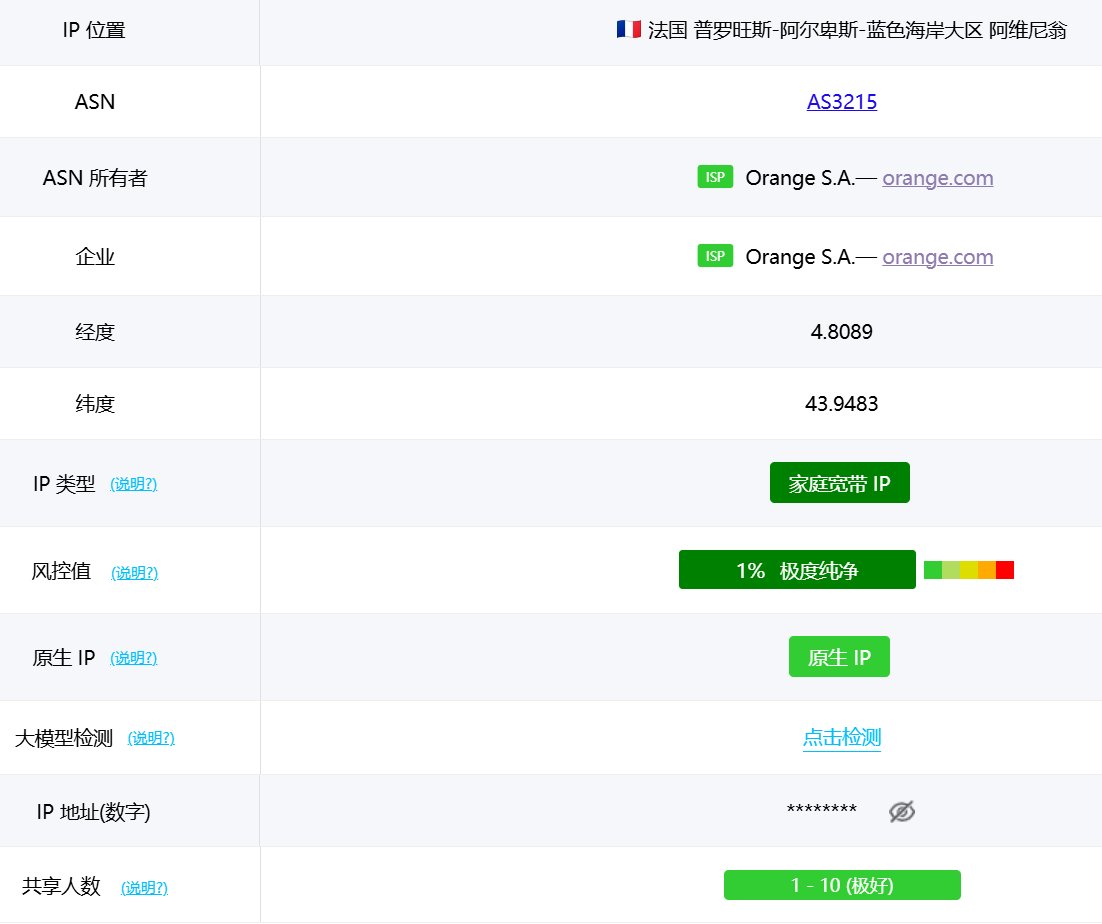Click ISP badge in 企业 row
This screenshot has height=924, width=1102.
tap(715, 256)
